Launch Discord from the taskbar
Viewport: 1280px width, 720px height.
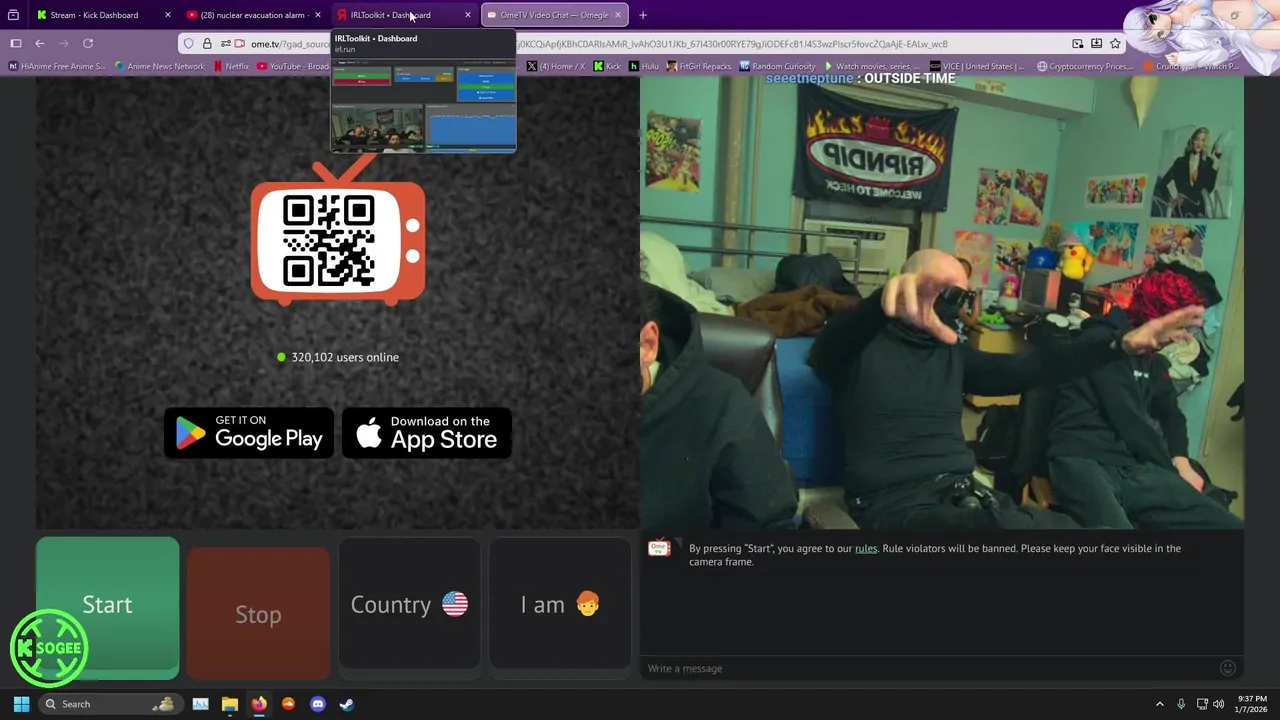point(318,704)
